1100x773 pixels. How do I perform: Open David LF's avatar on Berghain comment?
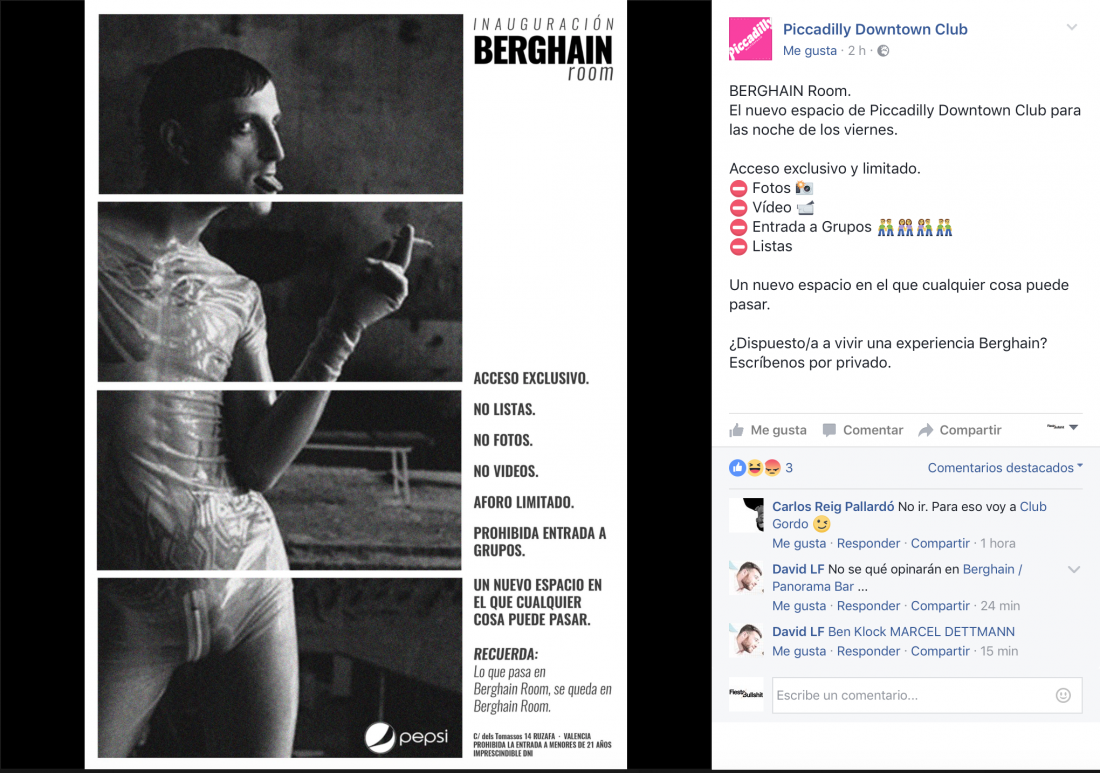click(746, 578)
